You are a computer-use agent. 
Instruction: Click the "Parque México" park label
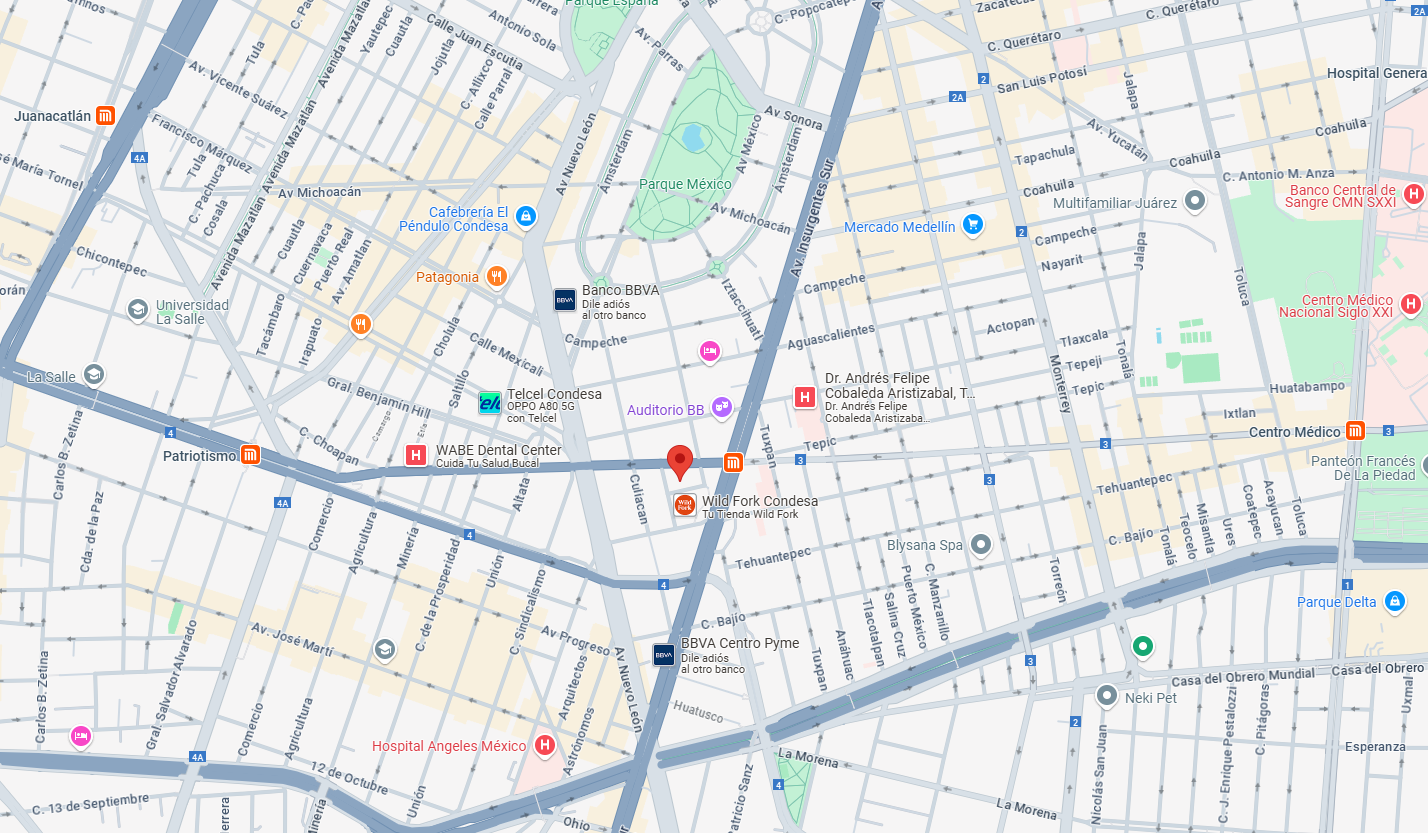pyautogui.click(x=685, y=184)
